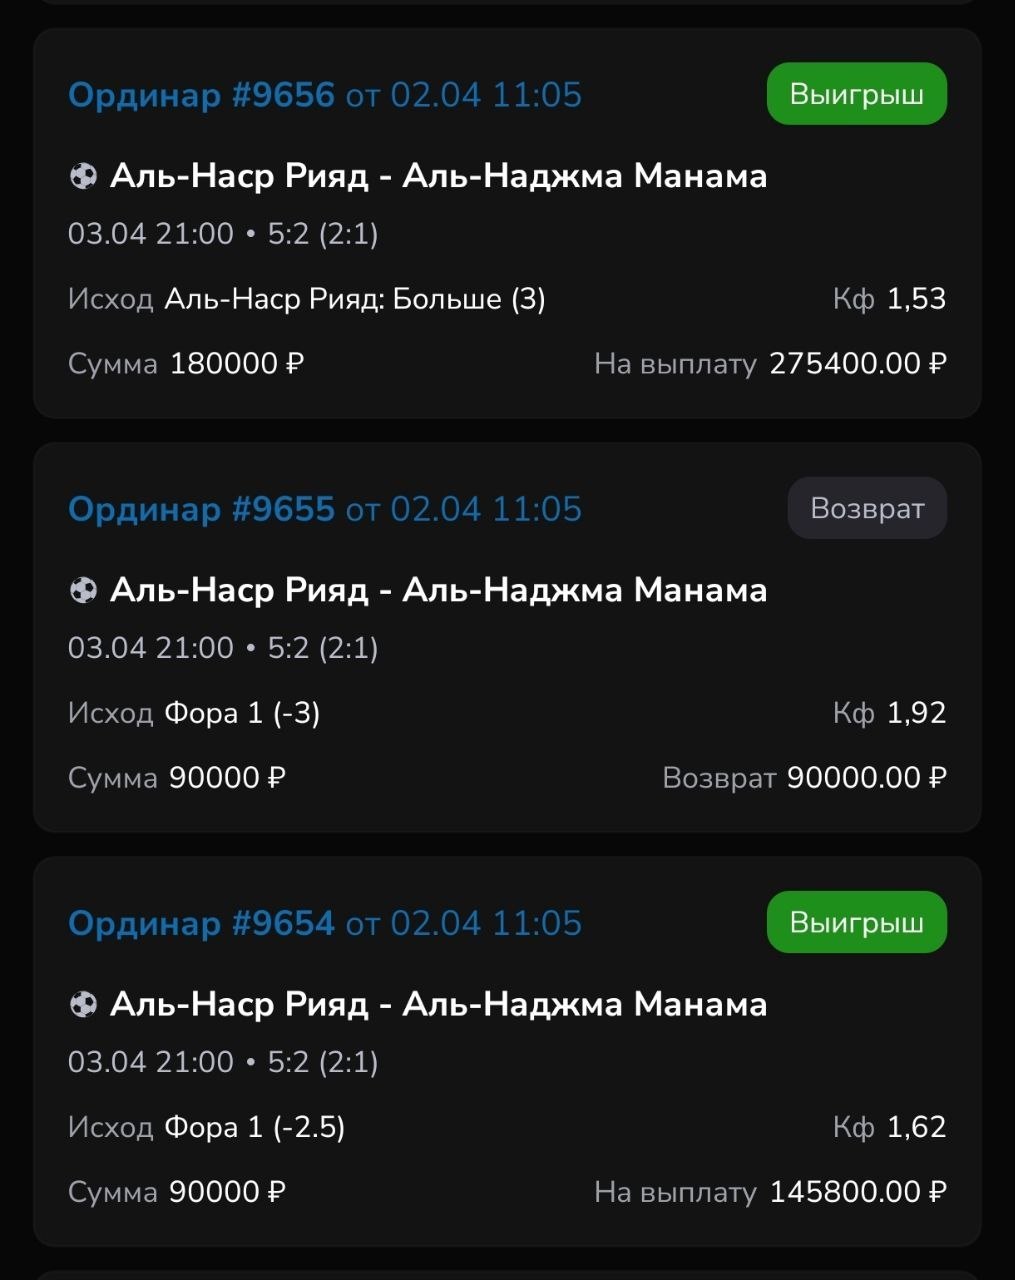
Task: Select match title in bet #9656
Action: tap(438, 176)
